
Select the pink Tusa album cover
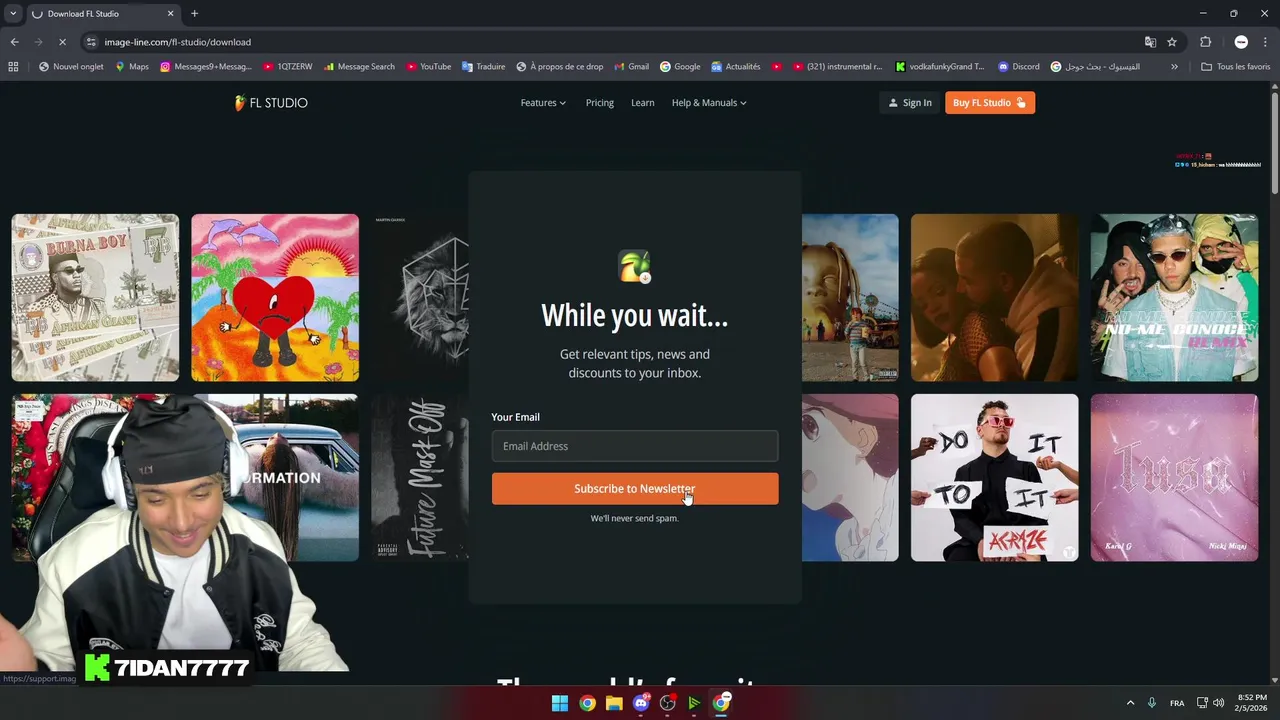coord(1174,477)
